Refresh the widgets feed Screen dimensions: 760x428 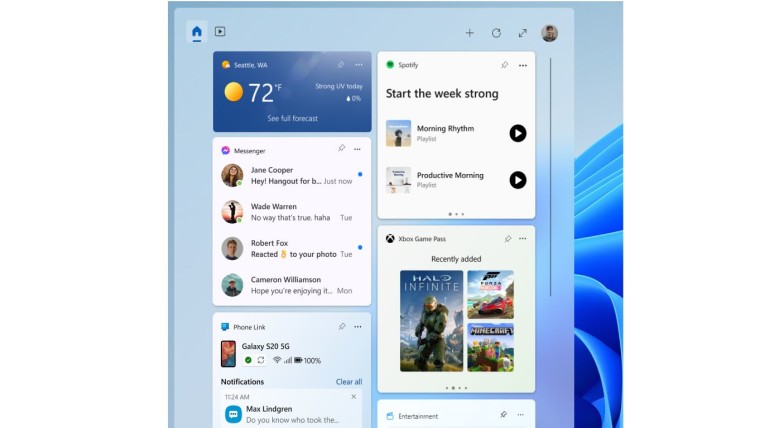[496, 33]
